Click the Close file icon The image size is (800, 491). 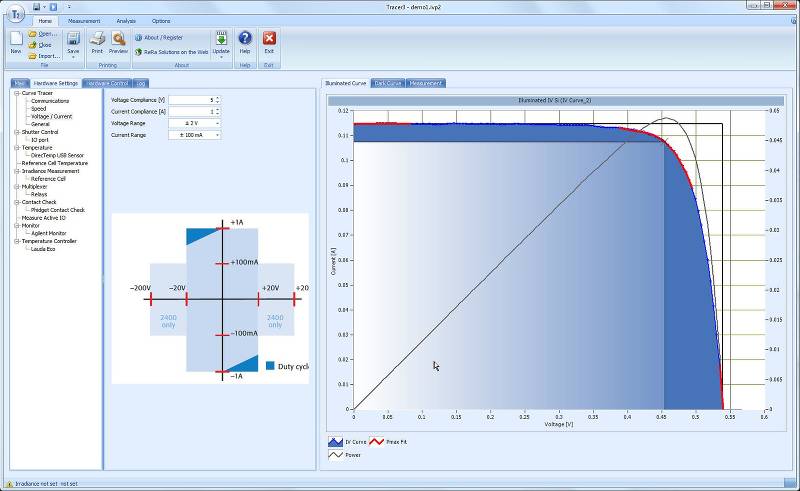(x=32, y=45)
